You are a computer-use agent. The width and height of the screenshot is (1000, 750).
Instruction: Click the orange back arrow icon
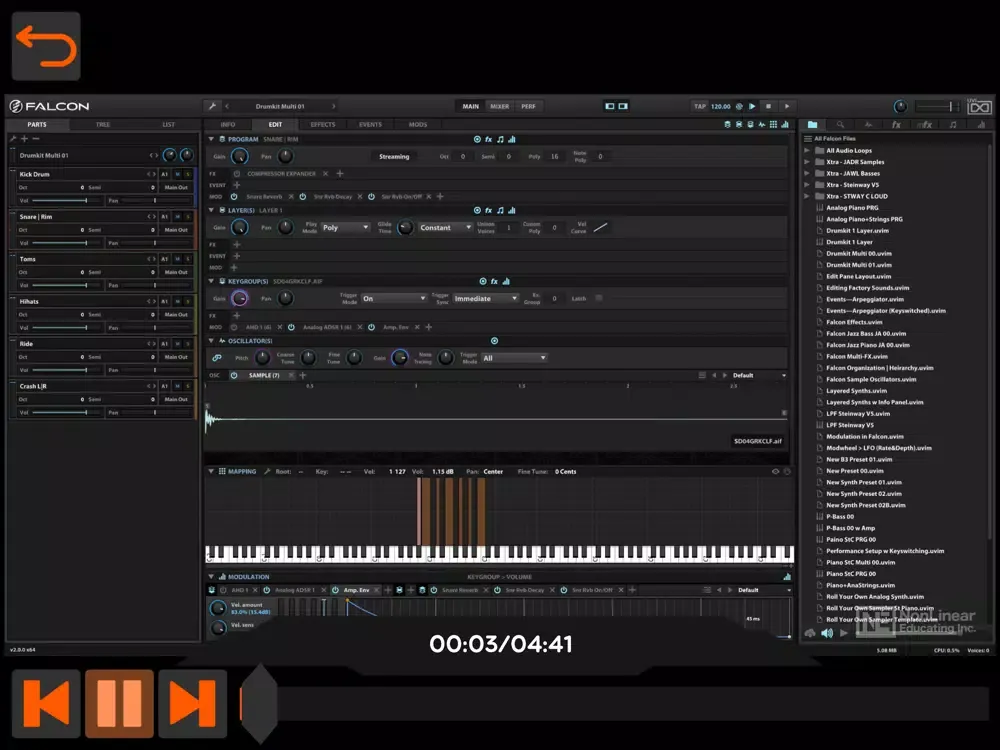click(46, 46)
